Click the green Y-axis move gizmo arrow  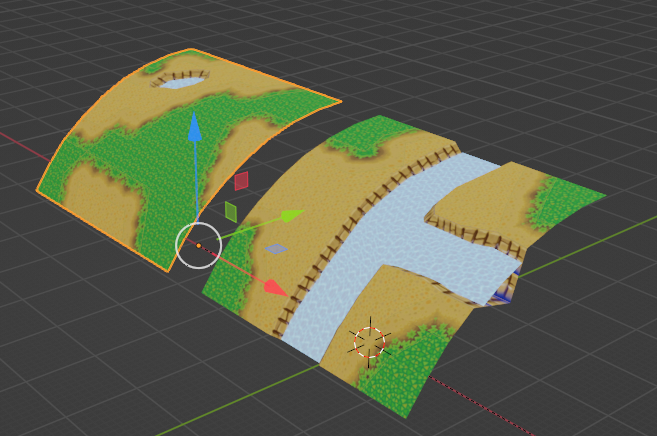291,215
